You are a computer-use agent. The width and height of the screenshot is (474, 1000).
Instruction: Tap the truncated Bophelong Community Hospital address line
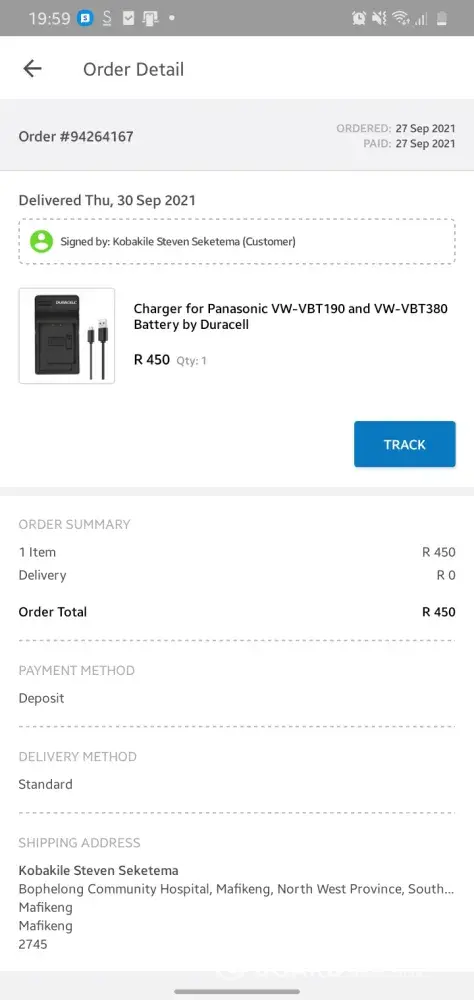click(236, 888)
